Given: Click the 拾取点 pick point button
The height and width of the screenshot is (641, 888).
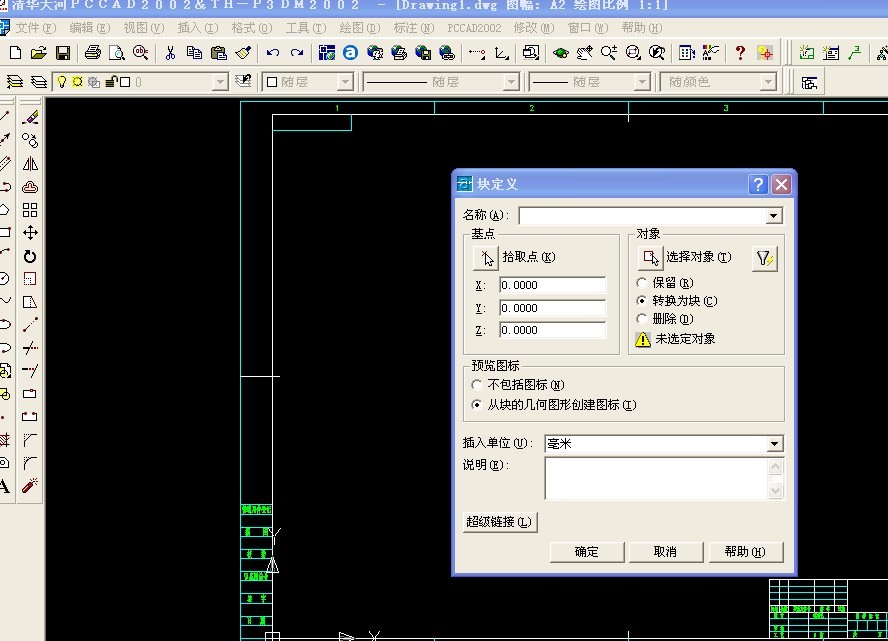Looking at the screenshot, I should pos(485,258).
